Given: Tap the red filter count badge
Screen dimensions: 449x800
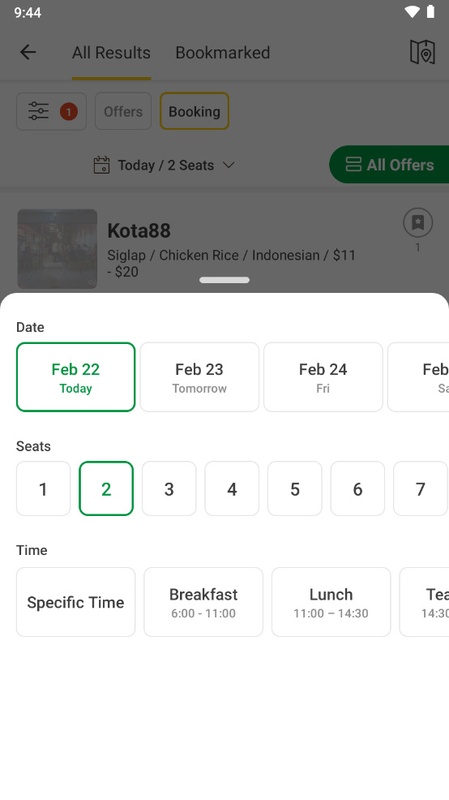Looking at the screenshot, I should [x=69, y=111].
